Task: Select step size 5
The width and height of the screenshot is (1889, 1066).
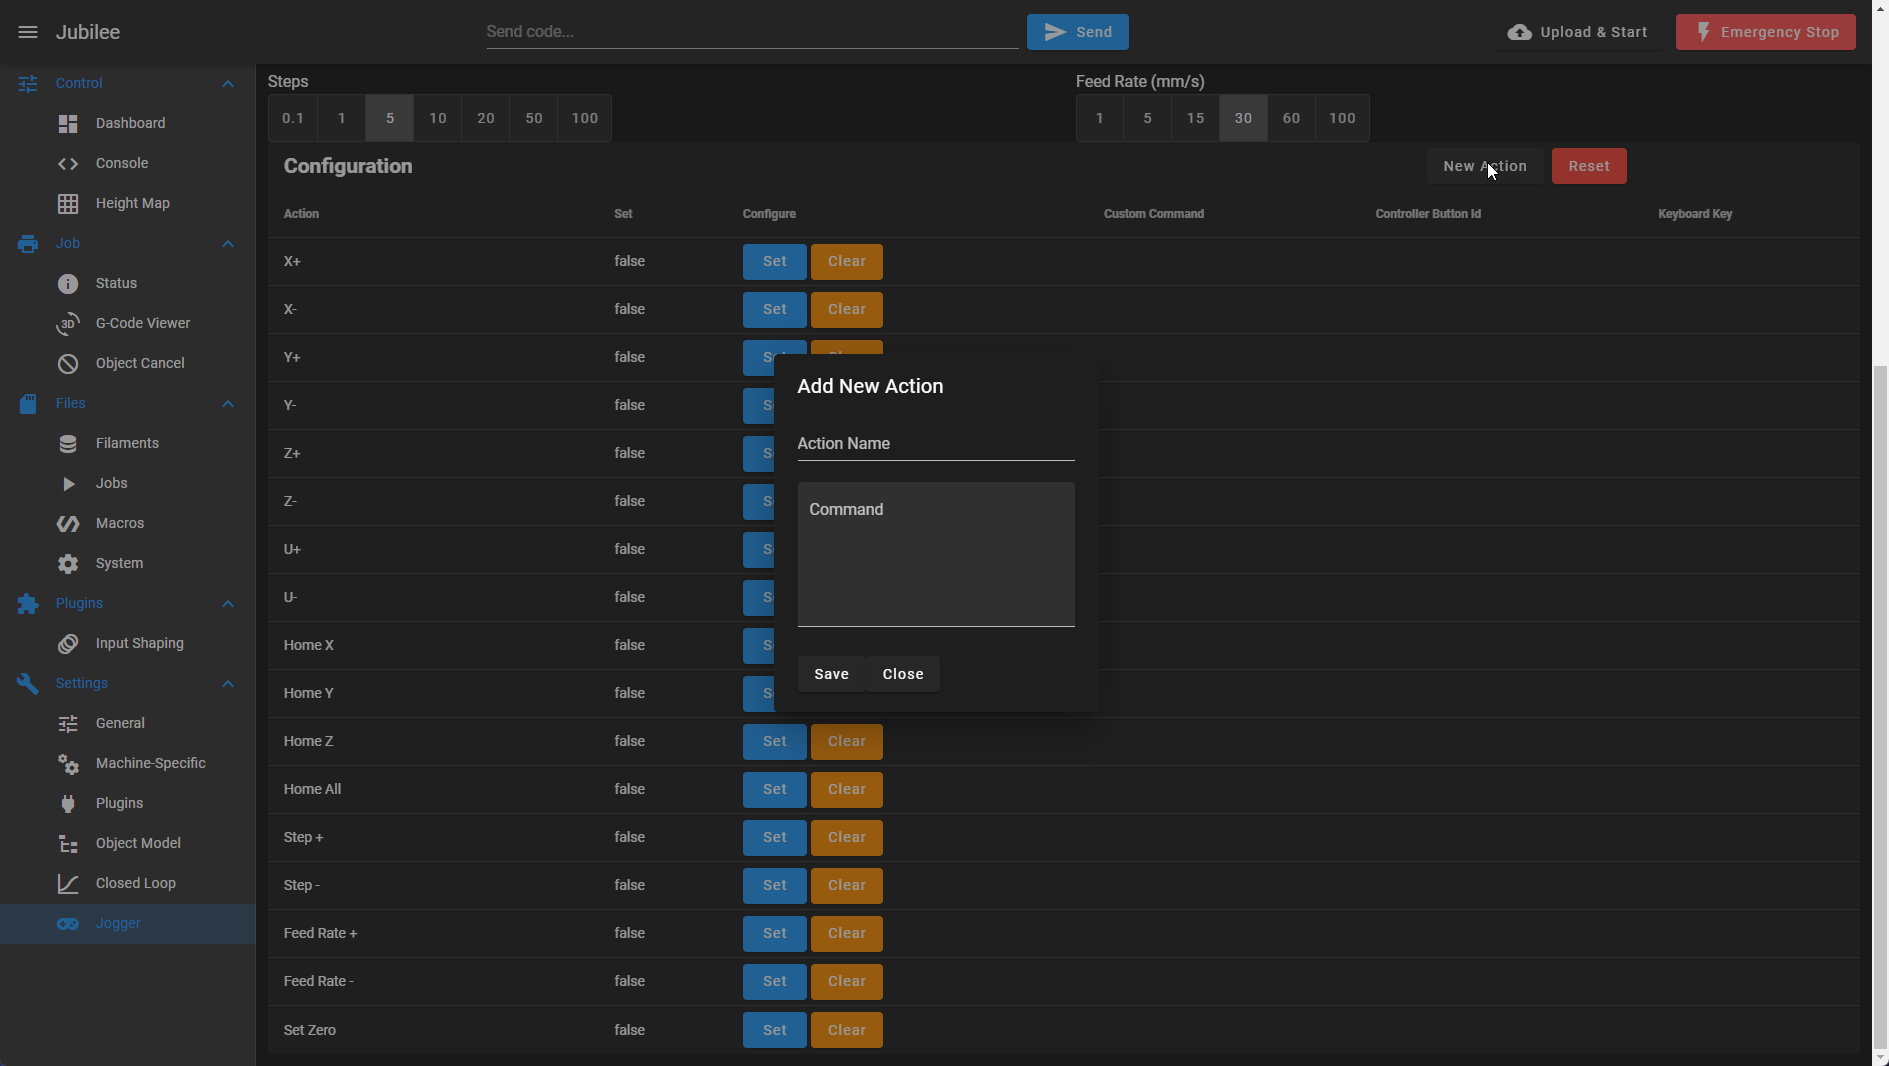Action: 390,118
